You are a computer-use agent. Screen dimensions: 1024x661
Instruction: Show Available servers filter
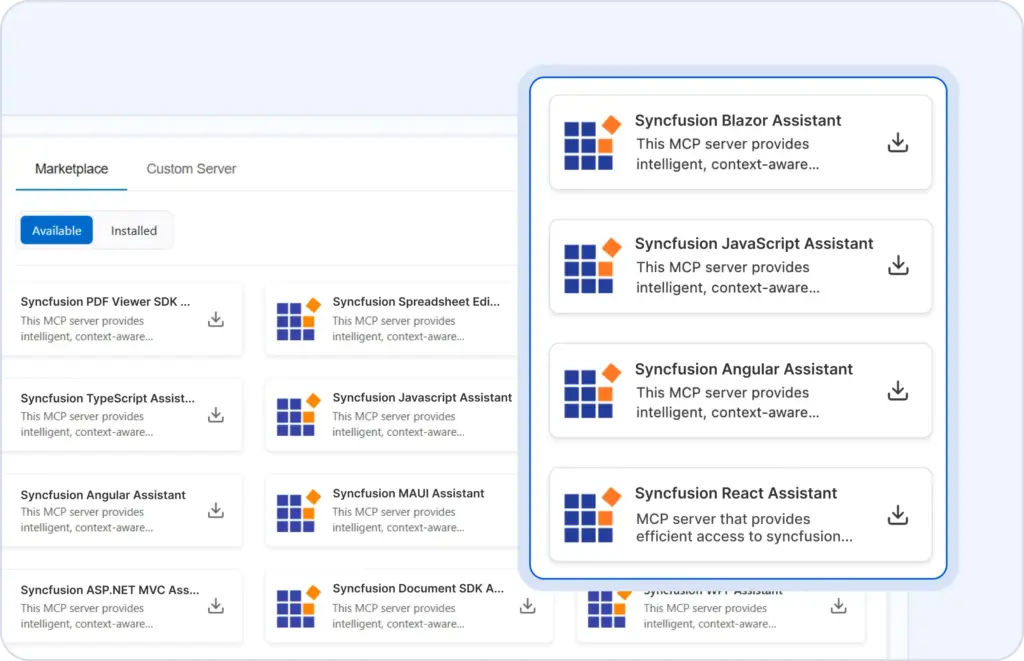[x=57, y=231]
